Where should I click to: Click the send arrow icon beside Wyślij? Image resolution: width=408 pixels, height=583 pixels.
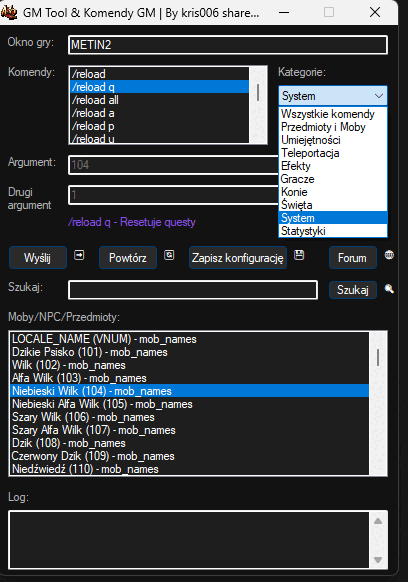(79, 255)
